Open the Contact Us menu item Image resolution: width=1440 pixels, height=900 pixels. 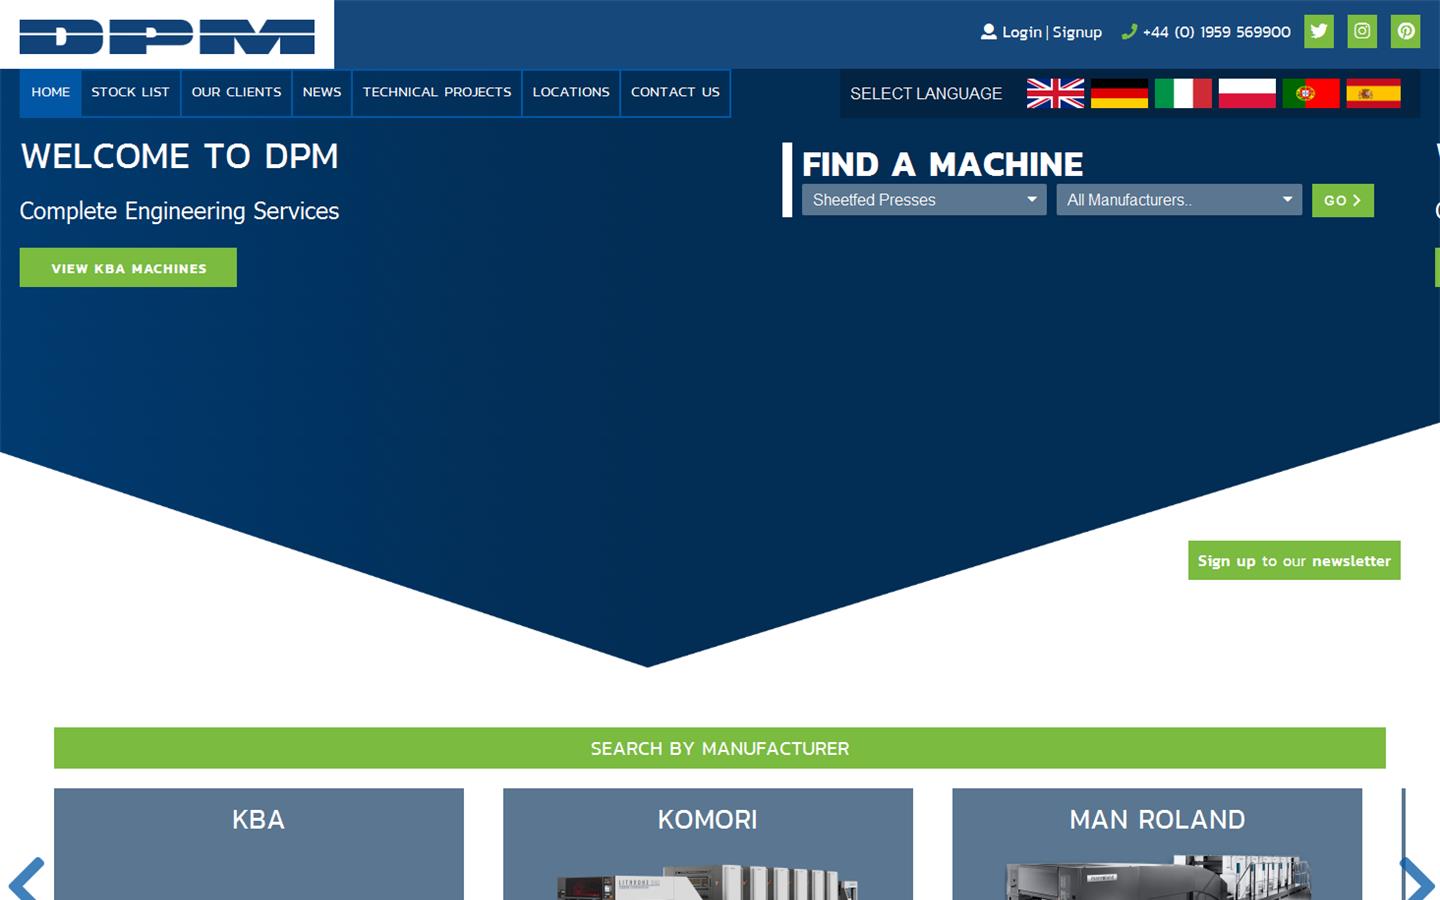675,92
